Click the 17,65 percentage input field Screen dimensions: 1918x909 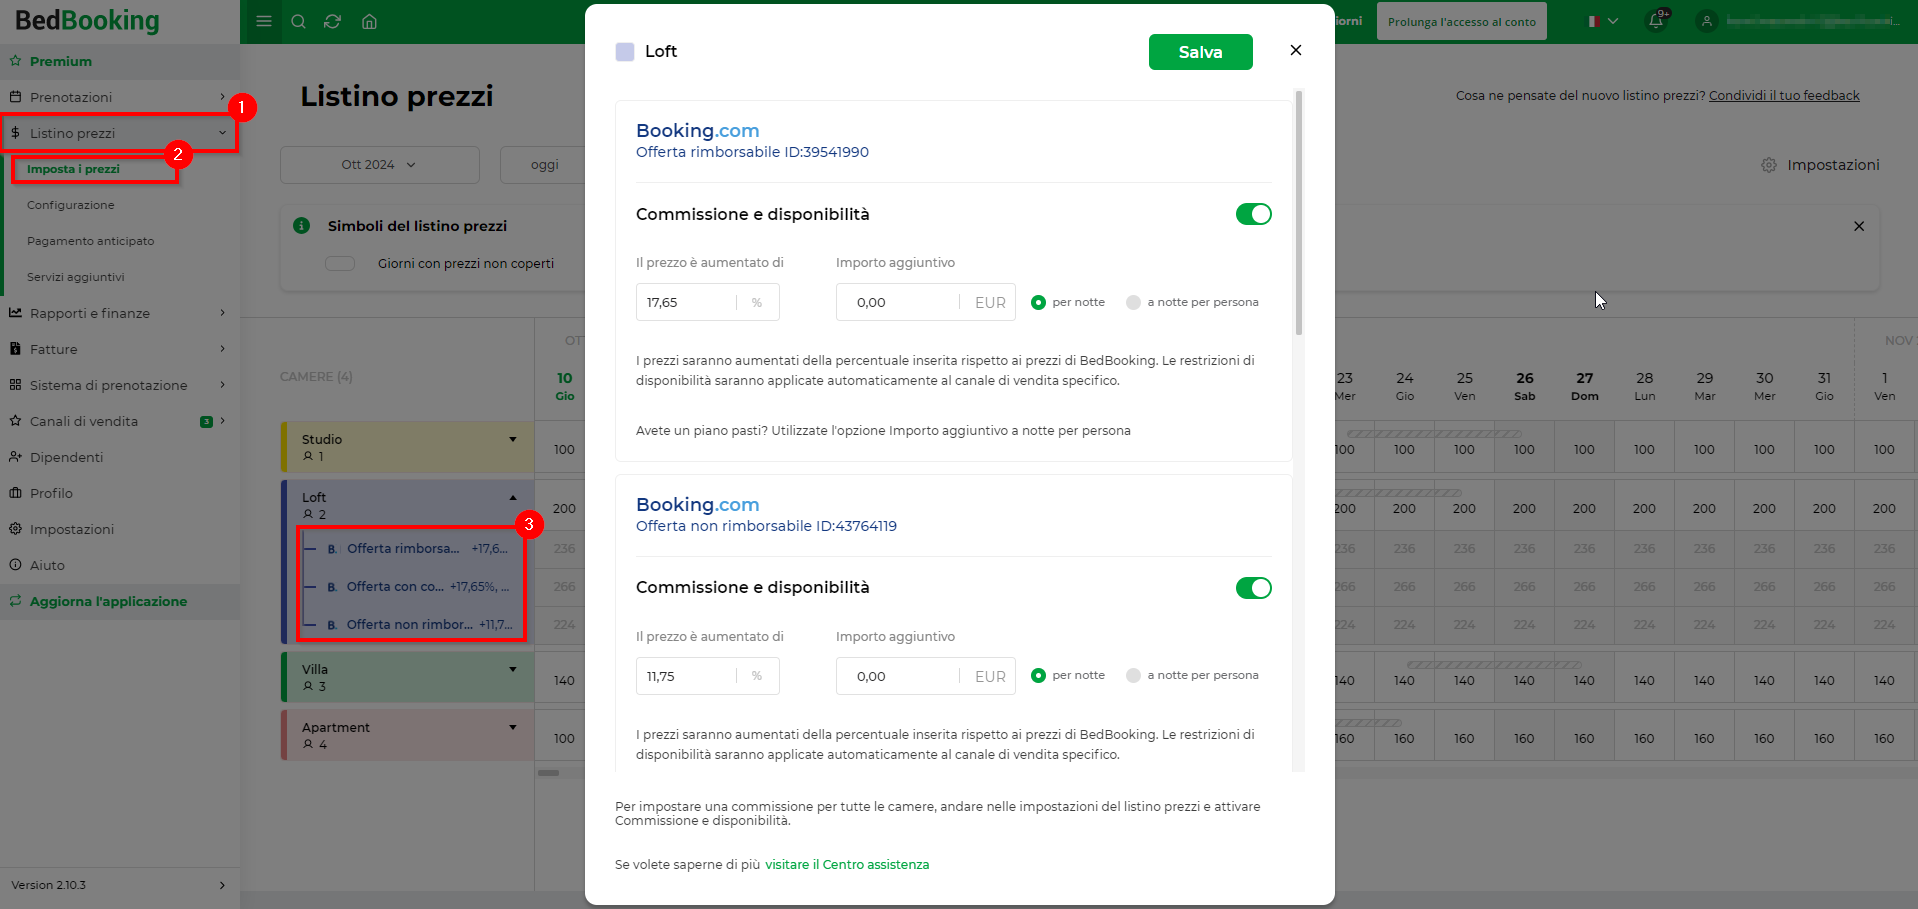click(708, 302)
